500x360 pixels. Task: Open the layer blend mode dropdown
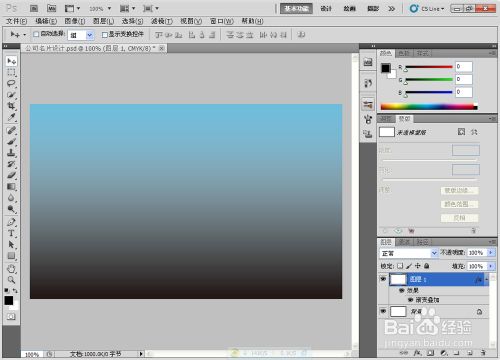pyautogui.click(x=409, y=253)
